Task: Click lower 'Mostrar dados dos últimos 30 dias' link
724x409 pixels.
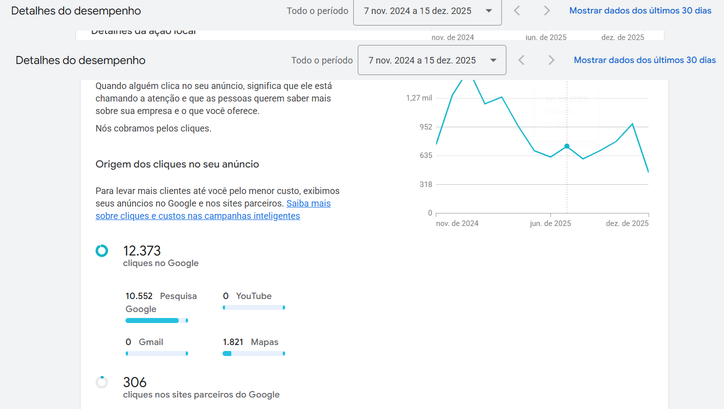Action: coord(645,60)
